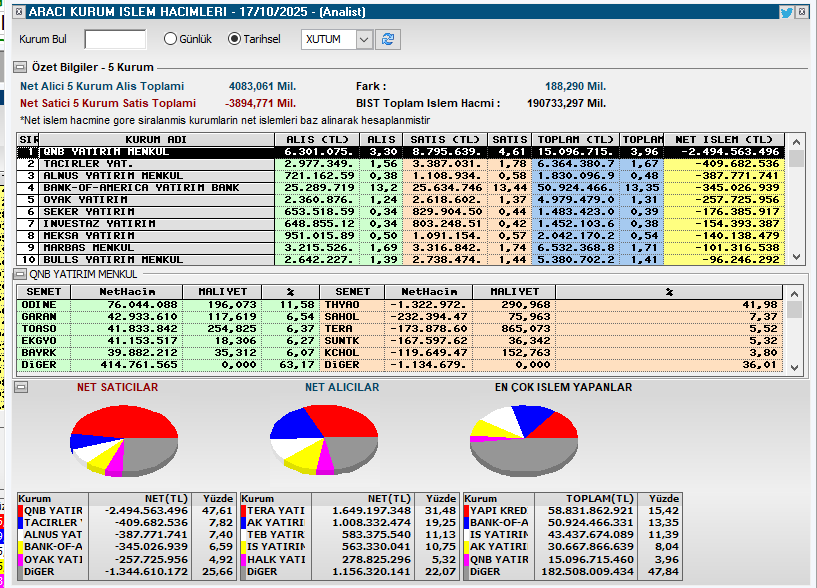Collapse the QNB YATIRIM MENKUL section
Screen dimensions: 817x588
tap(20, 274)
